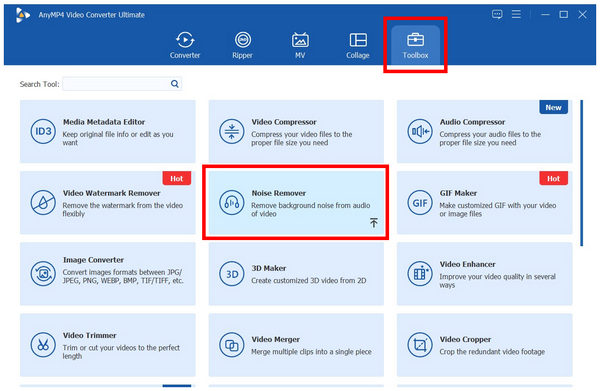The image size is (600, 391).
Task: Select the Toolbox tab
Action: 415,45
